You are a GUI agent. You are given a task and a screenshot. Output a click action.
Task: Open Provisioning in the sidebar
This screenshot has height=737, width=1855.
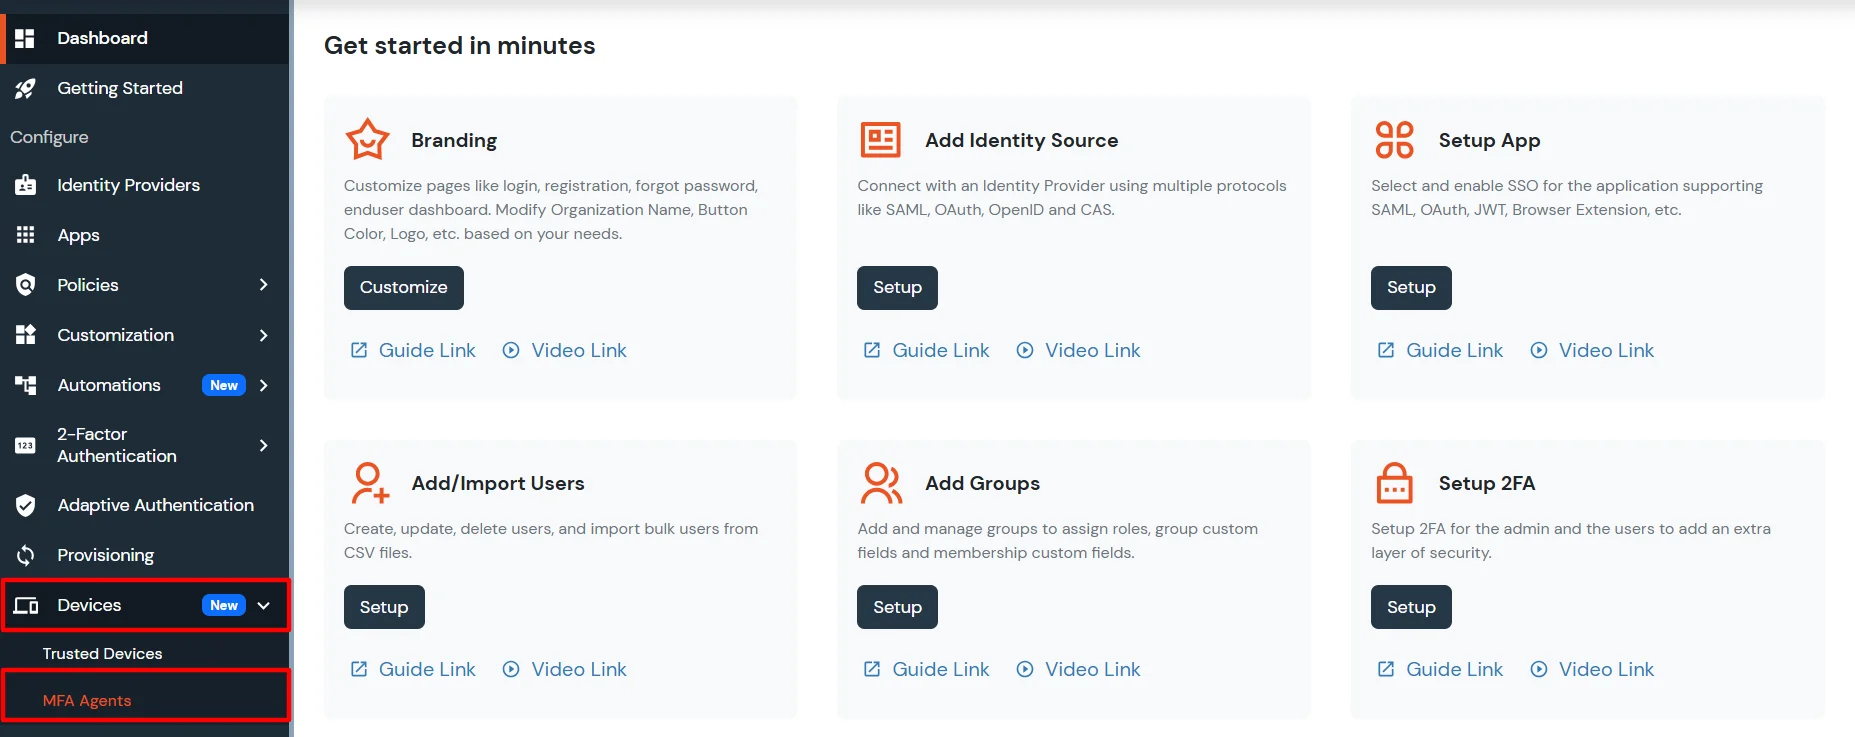point(145,555)
